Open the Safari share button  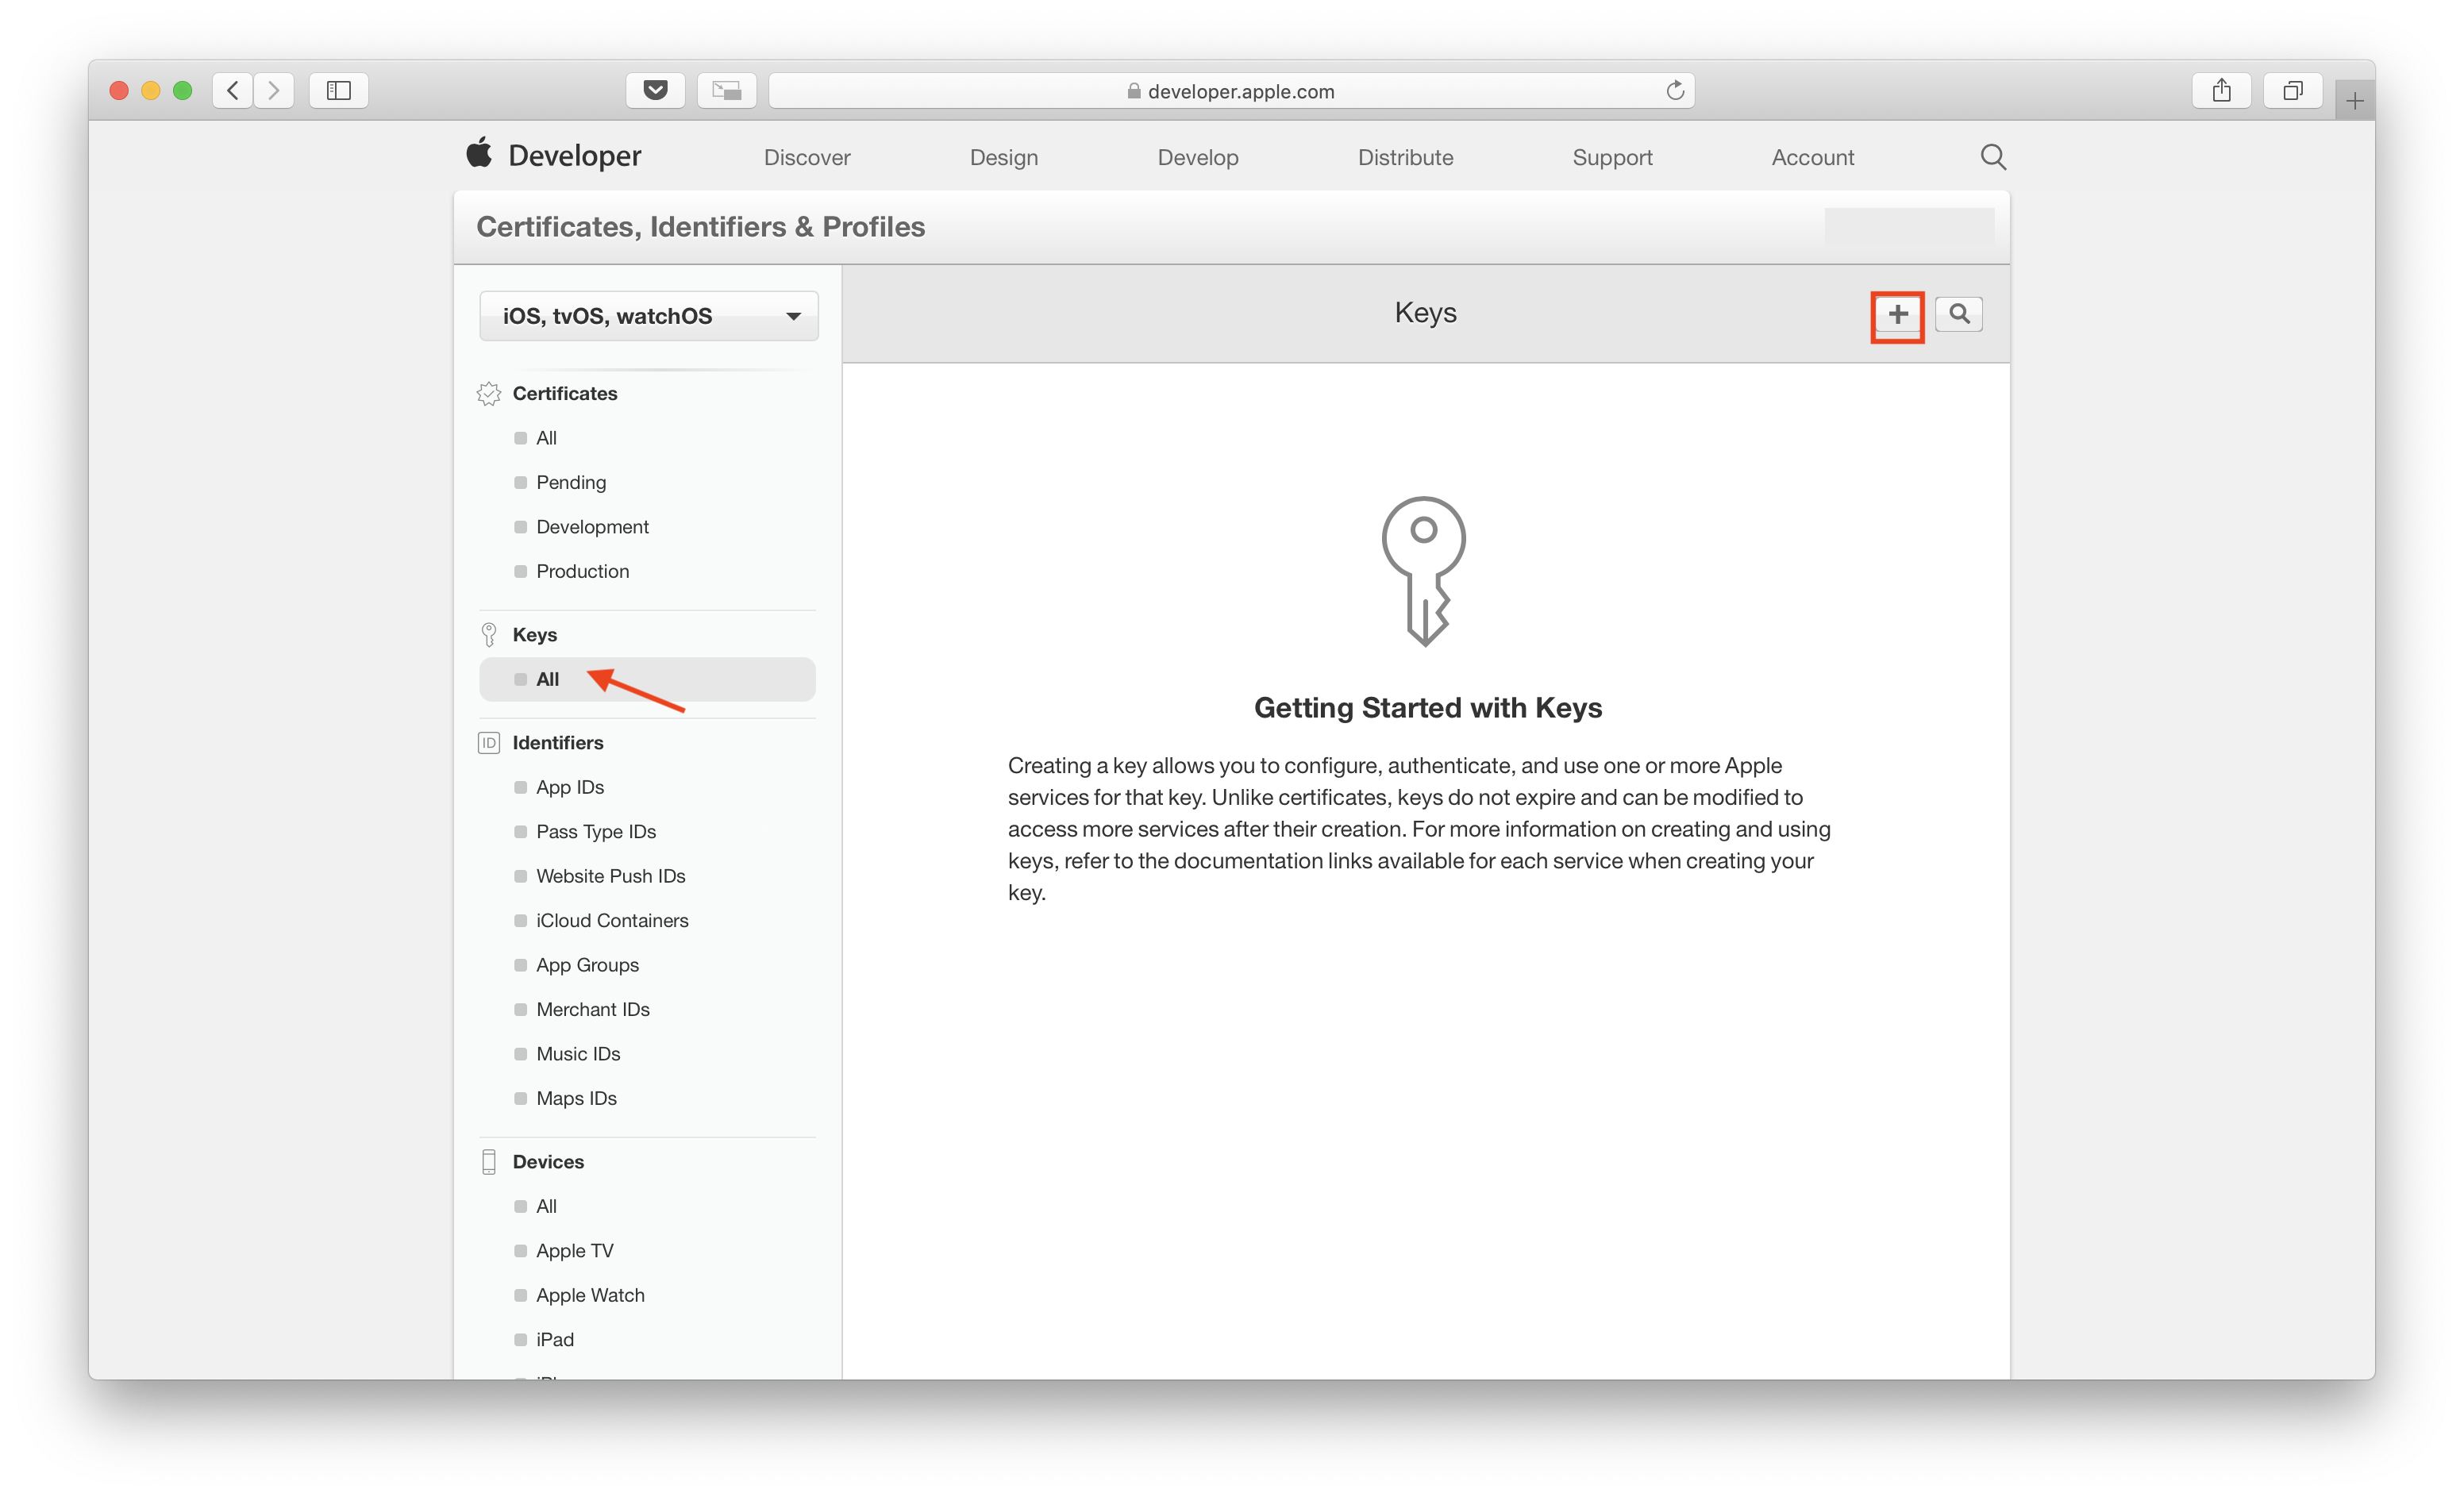coord(2221,91)
